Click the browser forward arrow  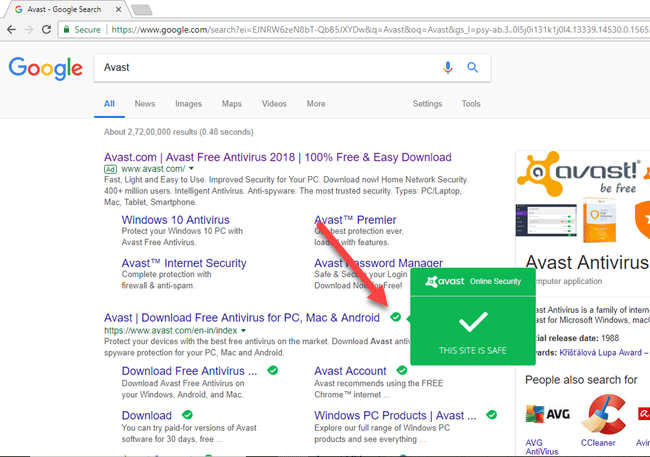pyautogui.click(x=29, y=29)
